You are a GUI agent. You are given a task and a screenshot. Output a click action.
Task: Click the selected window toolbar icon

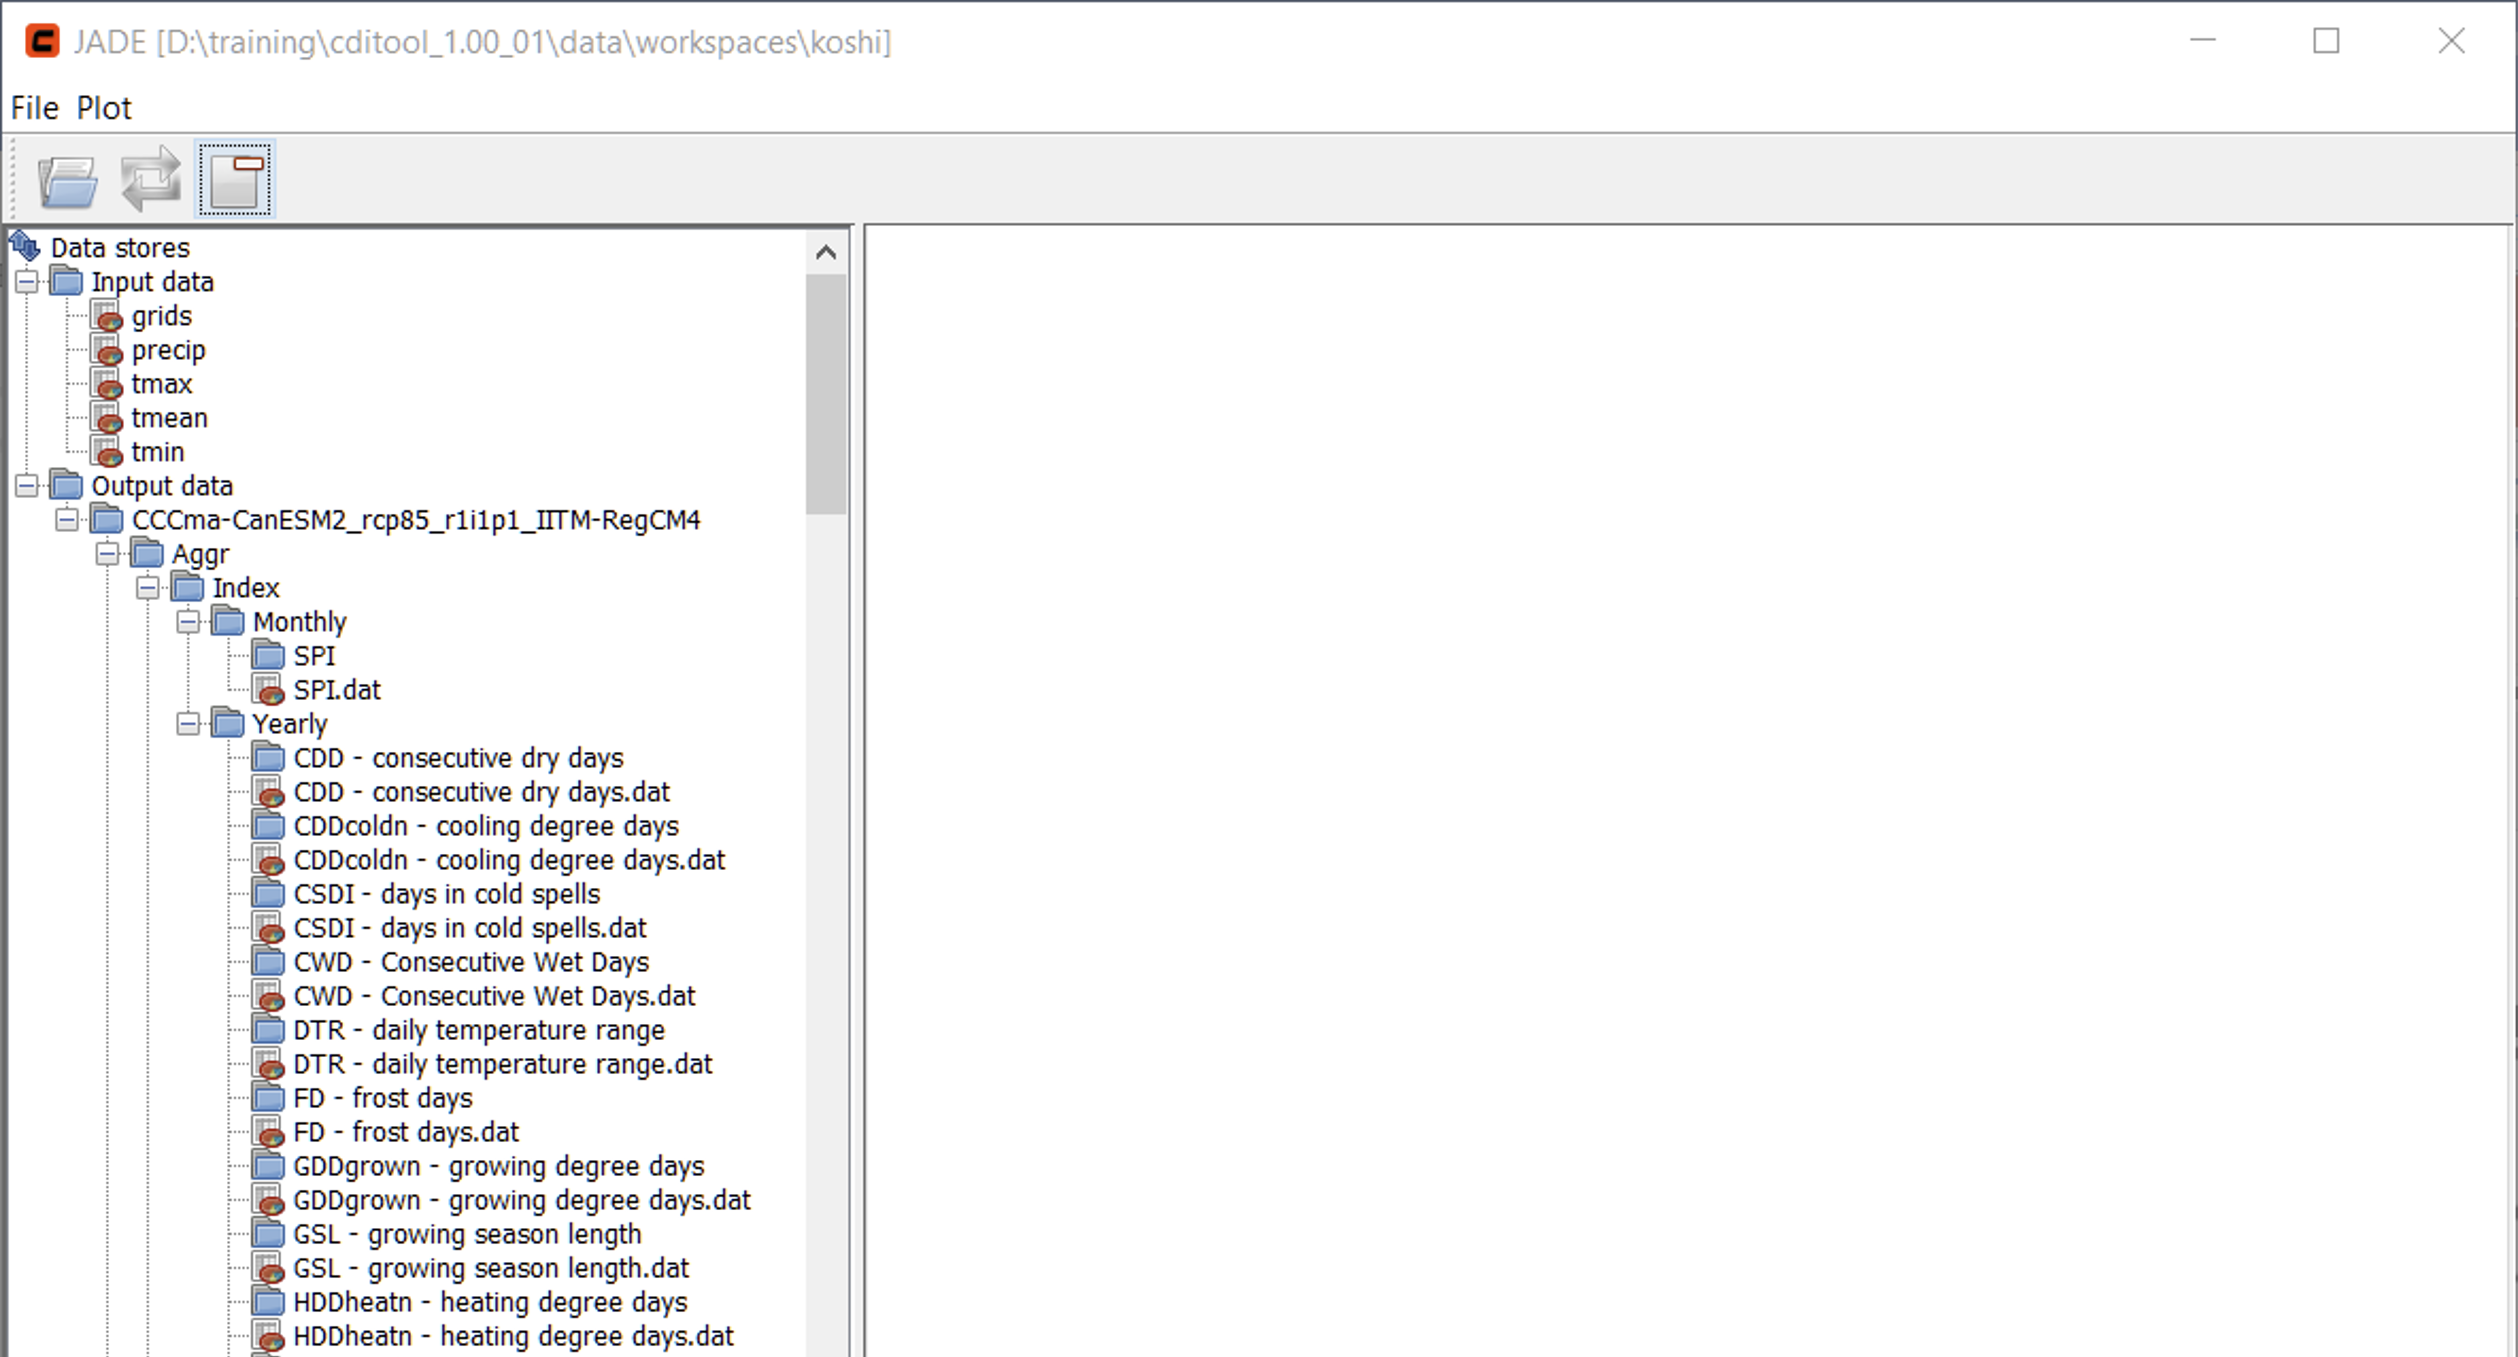[236, 180]
